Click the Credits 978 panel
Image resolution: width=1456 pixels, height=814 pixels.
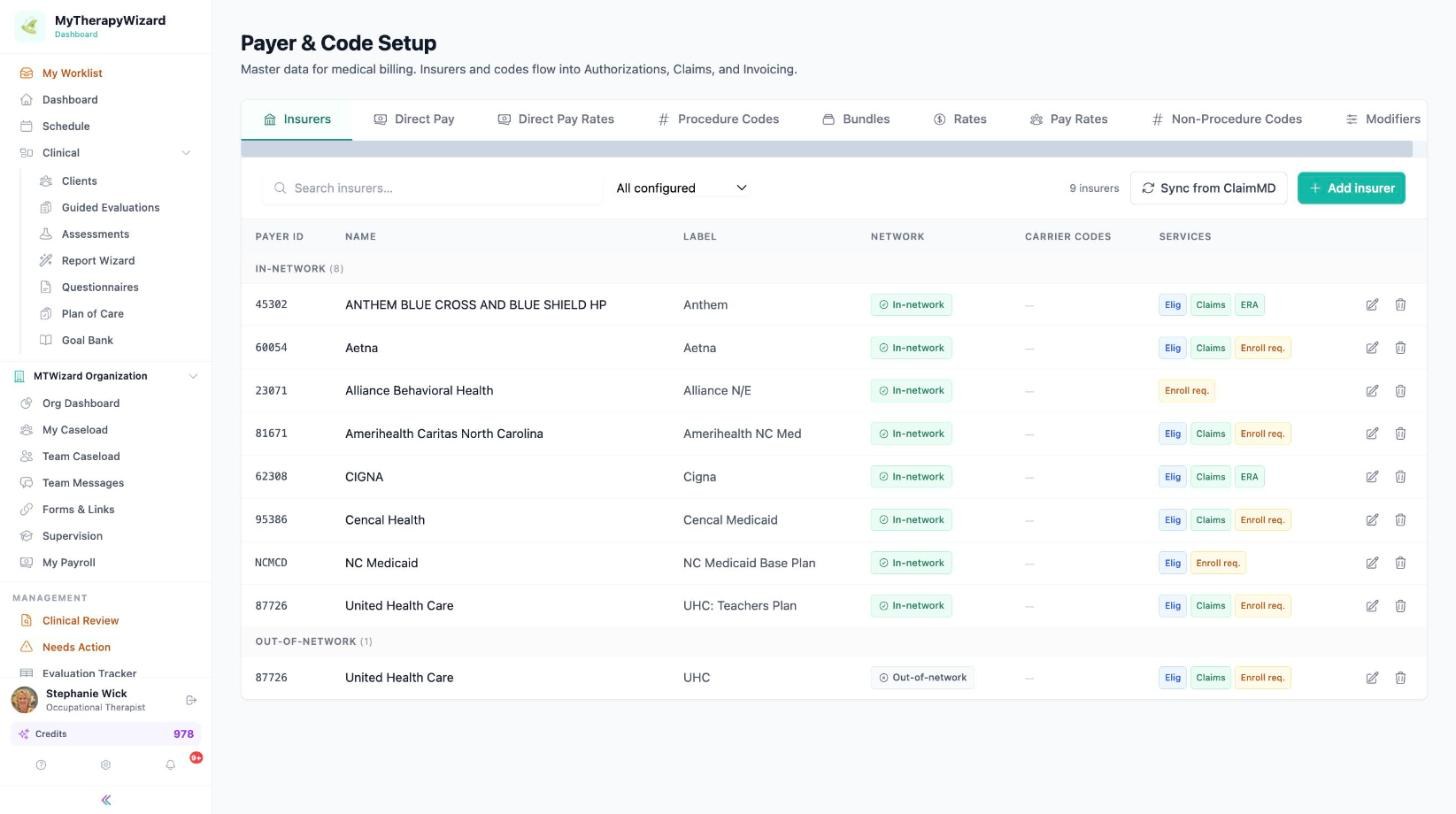pos(105,734)
